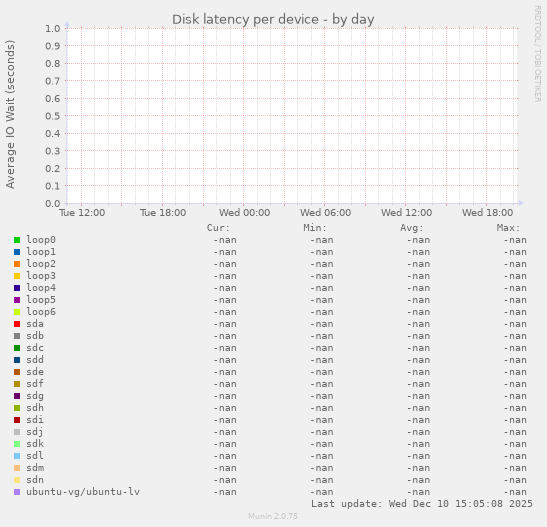Click the dark red sdi legend swatch

17,420
